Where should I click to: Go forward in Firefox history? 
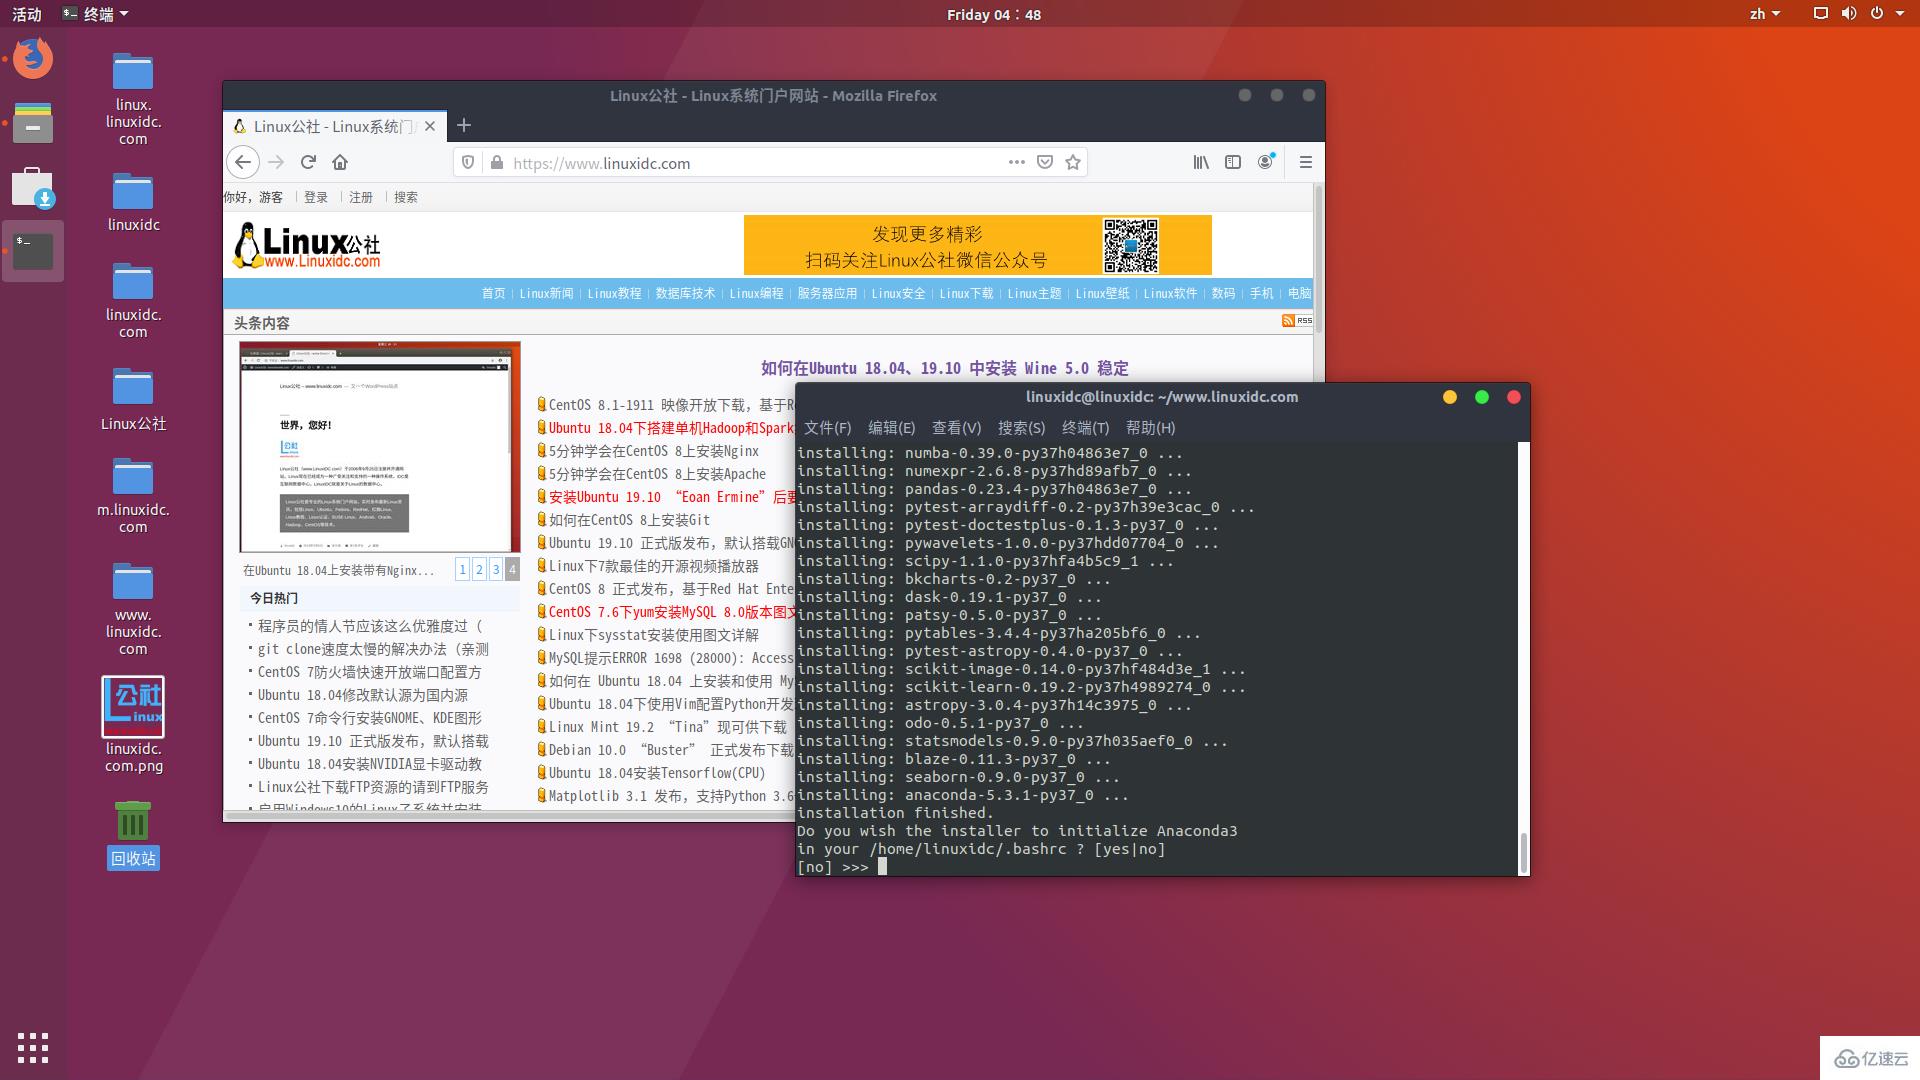(x=277, y=162)
